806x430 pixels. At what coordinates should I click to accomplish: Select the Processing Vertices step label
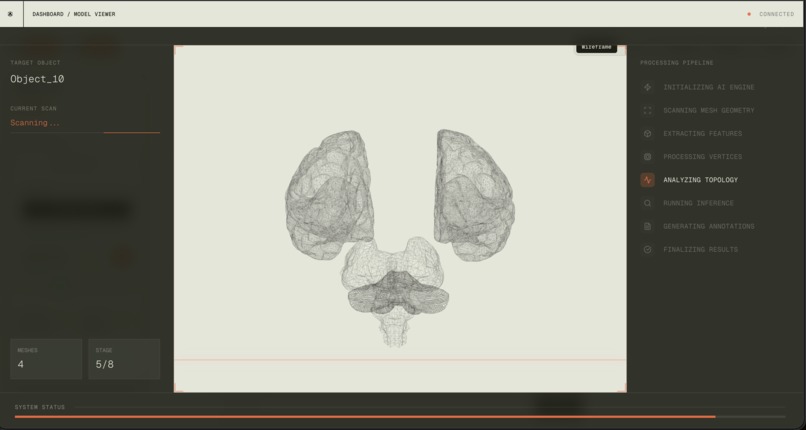703,157
